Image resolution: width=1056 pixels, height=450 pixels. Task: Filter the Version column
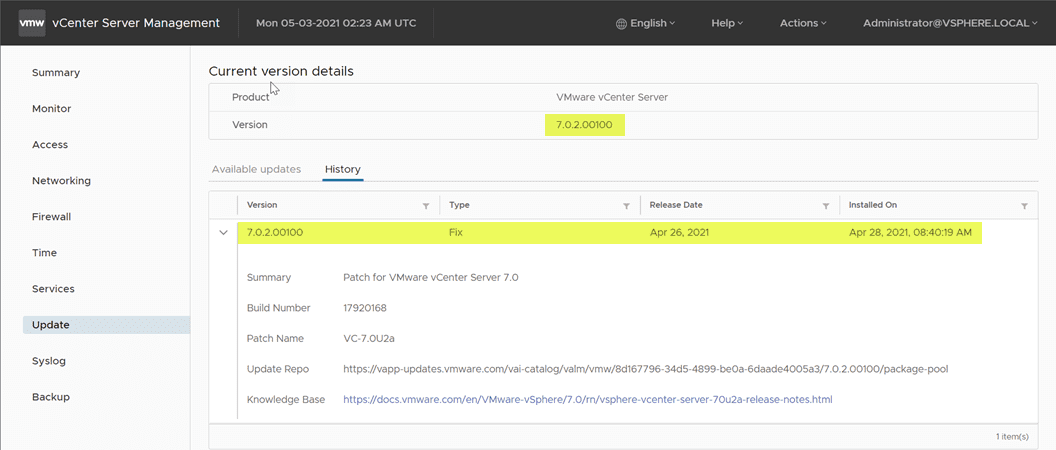(426, 205)
